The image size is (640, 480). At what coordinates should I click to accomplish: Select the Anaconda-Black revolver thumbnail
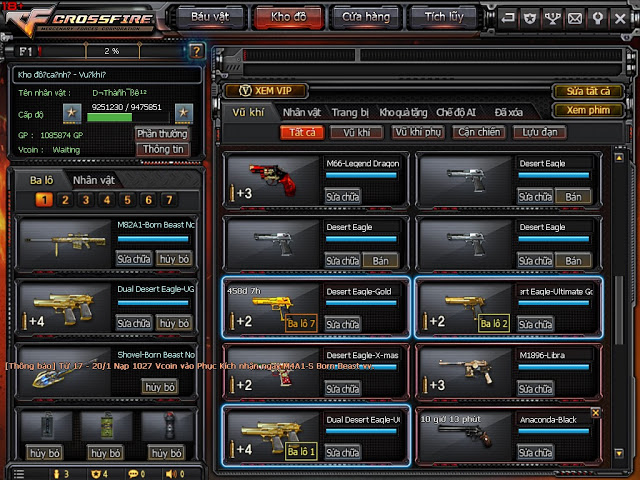(466, 436)
